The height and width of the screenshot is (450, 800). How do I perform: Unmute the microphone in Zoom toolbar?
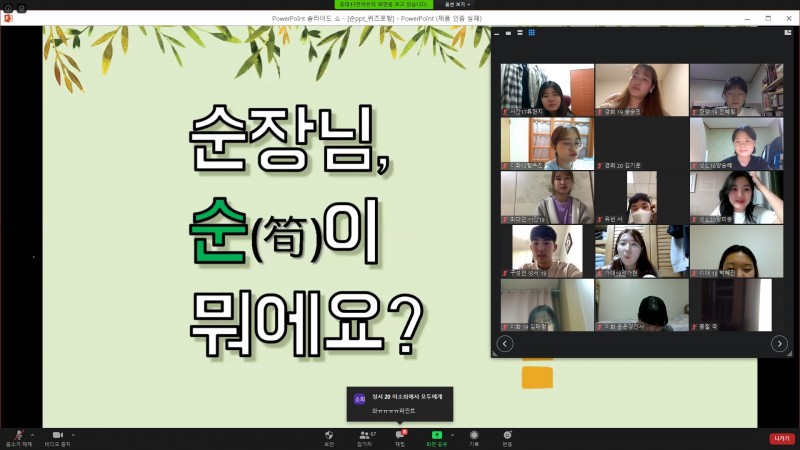tap(17, 436)
